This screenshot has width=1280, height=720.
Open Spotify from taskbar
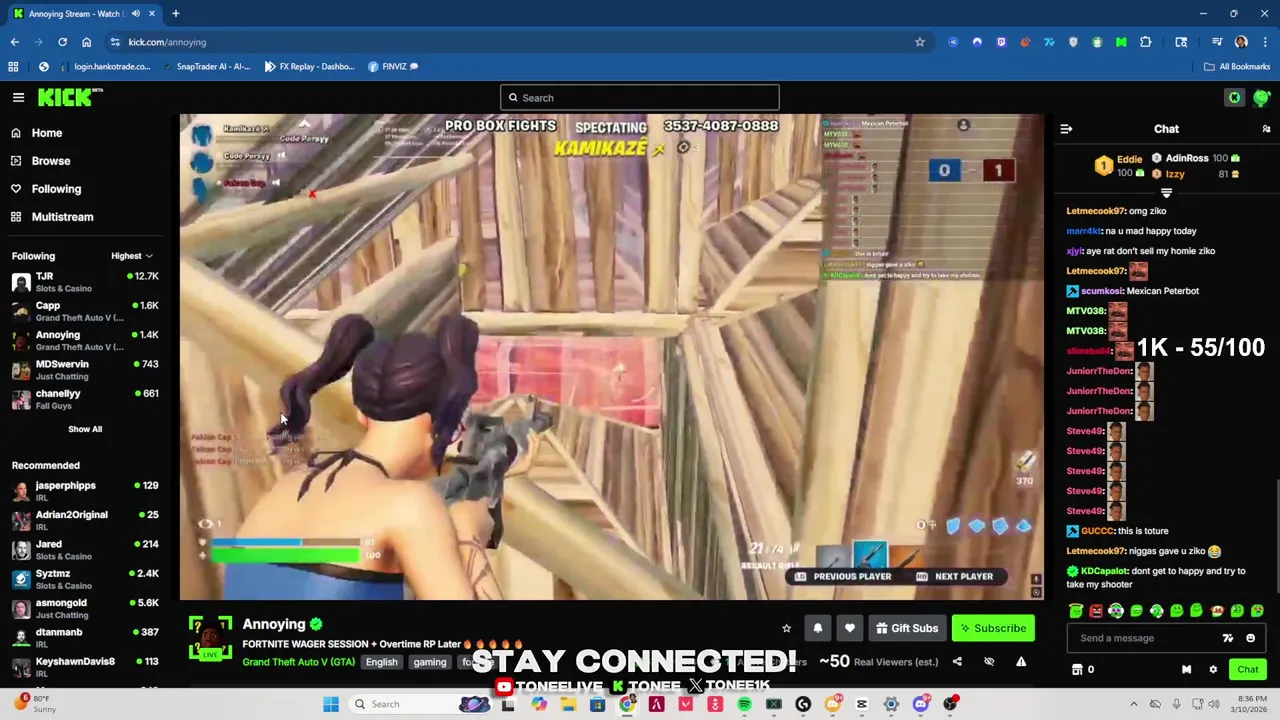744,704
